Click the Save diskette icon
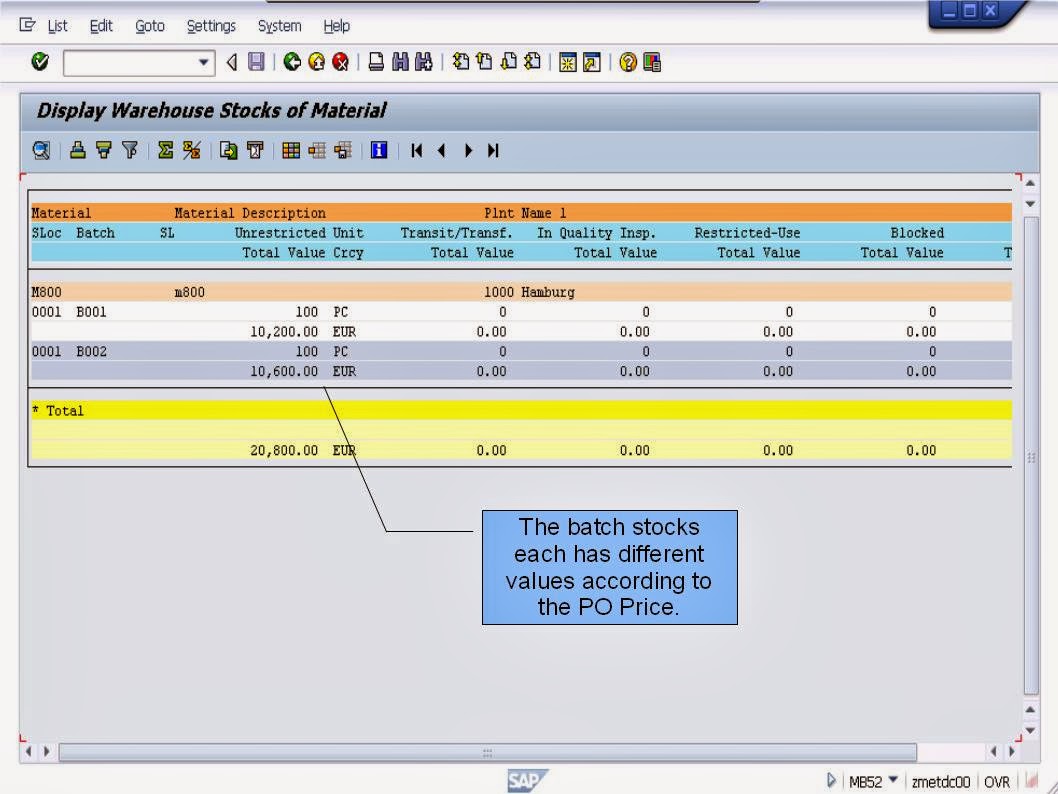Image resolution: width=1058 pixels, height=794 pixels. point(258,62)
